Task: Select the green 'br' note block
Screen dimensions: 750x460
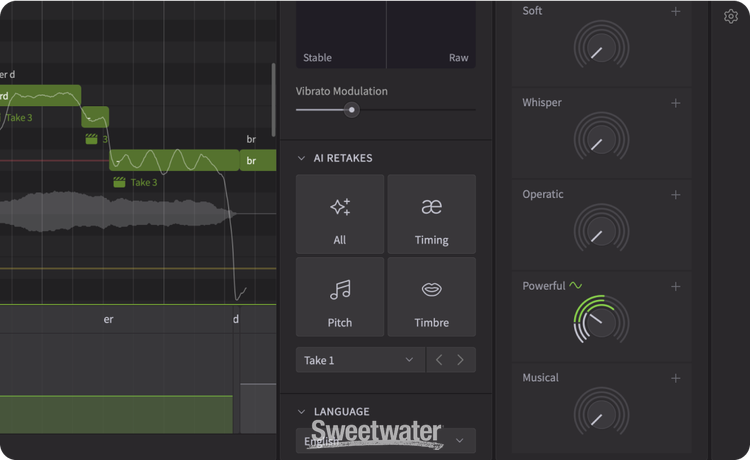Action: click(257, 161)
